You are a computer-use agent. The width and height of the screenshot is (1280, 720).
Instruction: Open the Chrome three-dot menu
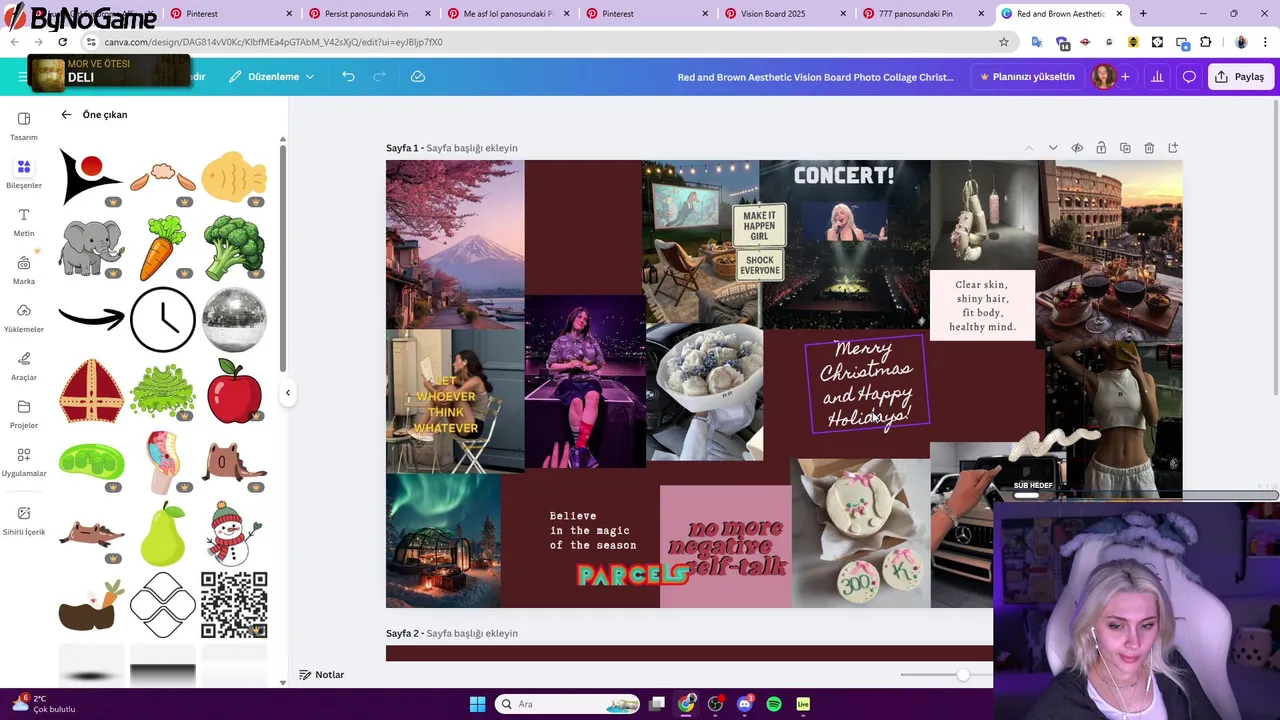[x=1265, y=42]
